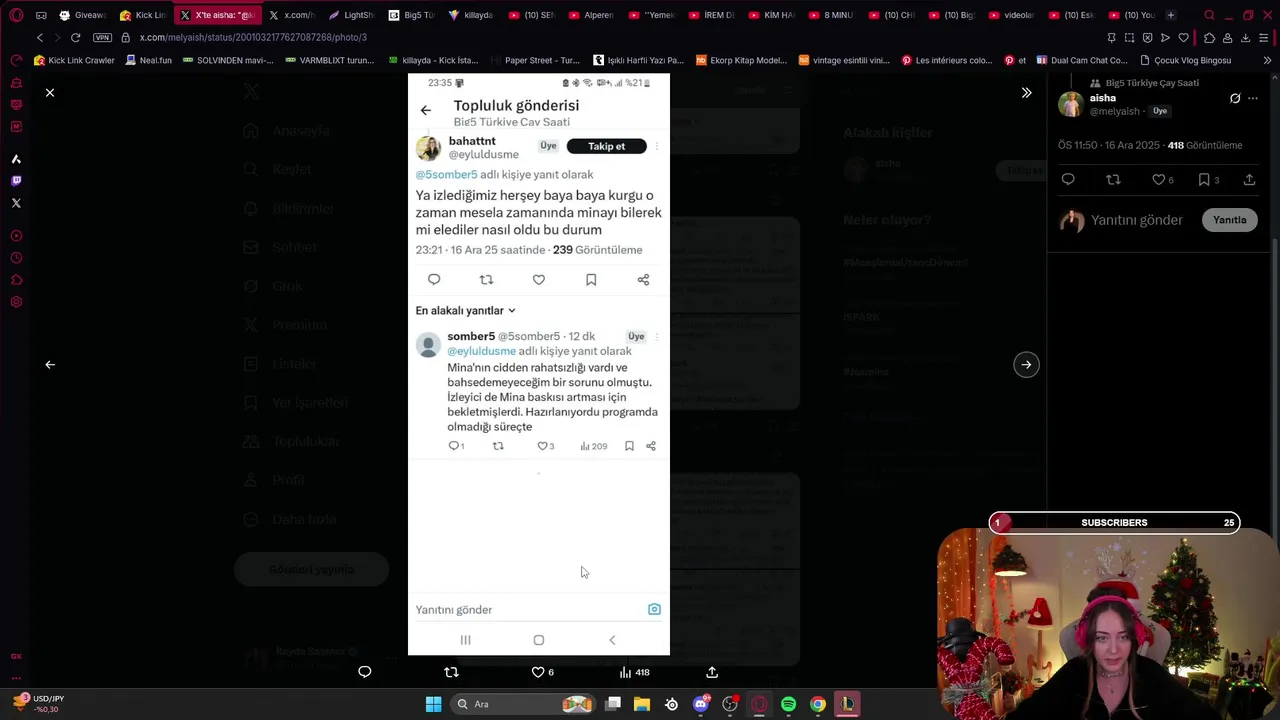Image resolution: width=1280 pixels, height=720 pixels.
Task: Open Chrome from taskbar
Action: (x=818, y=704)
